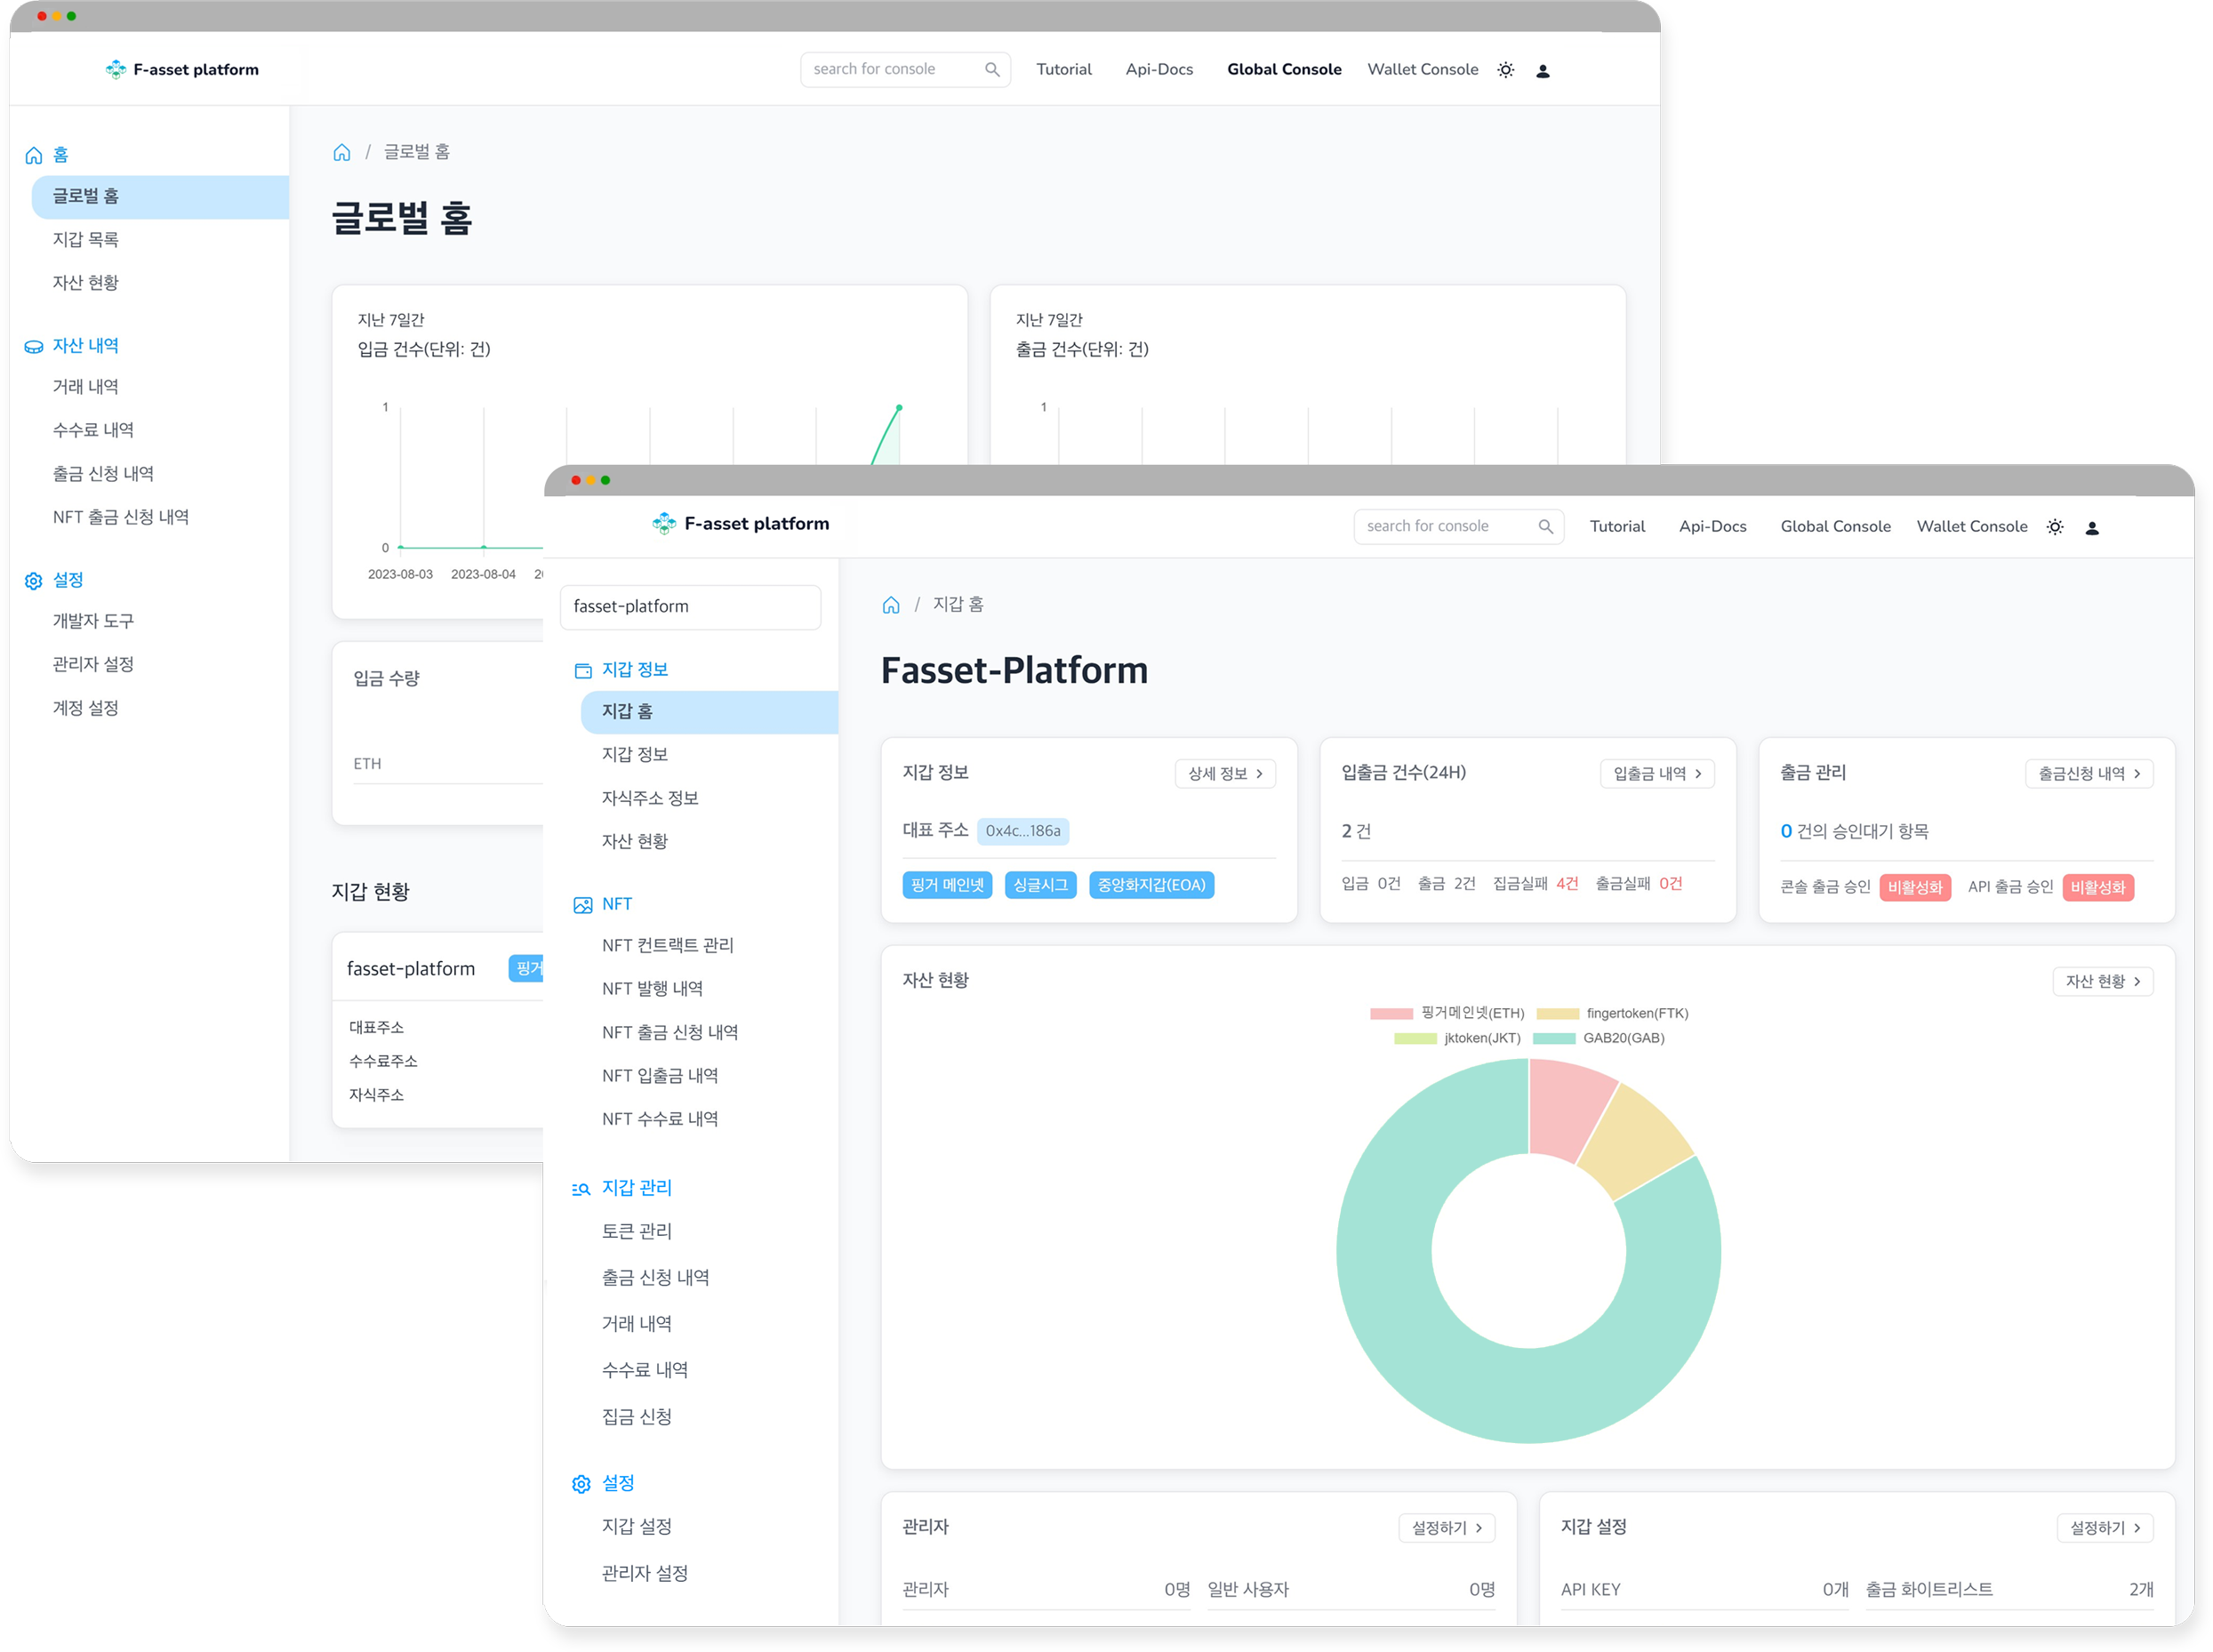Click 중앙화지갑(EOA) tag
This screenshot has height=1652, width=2213.
click(1151, 886)
